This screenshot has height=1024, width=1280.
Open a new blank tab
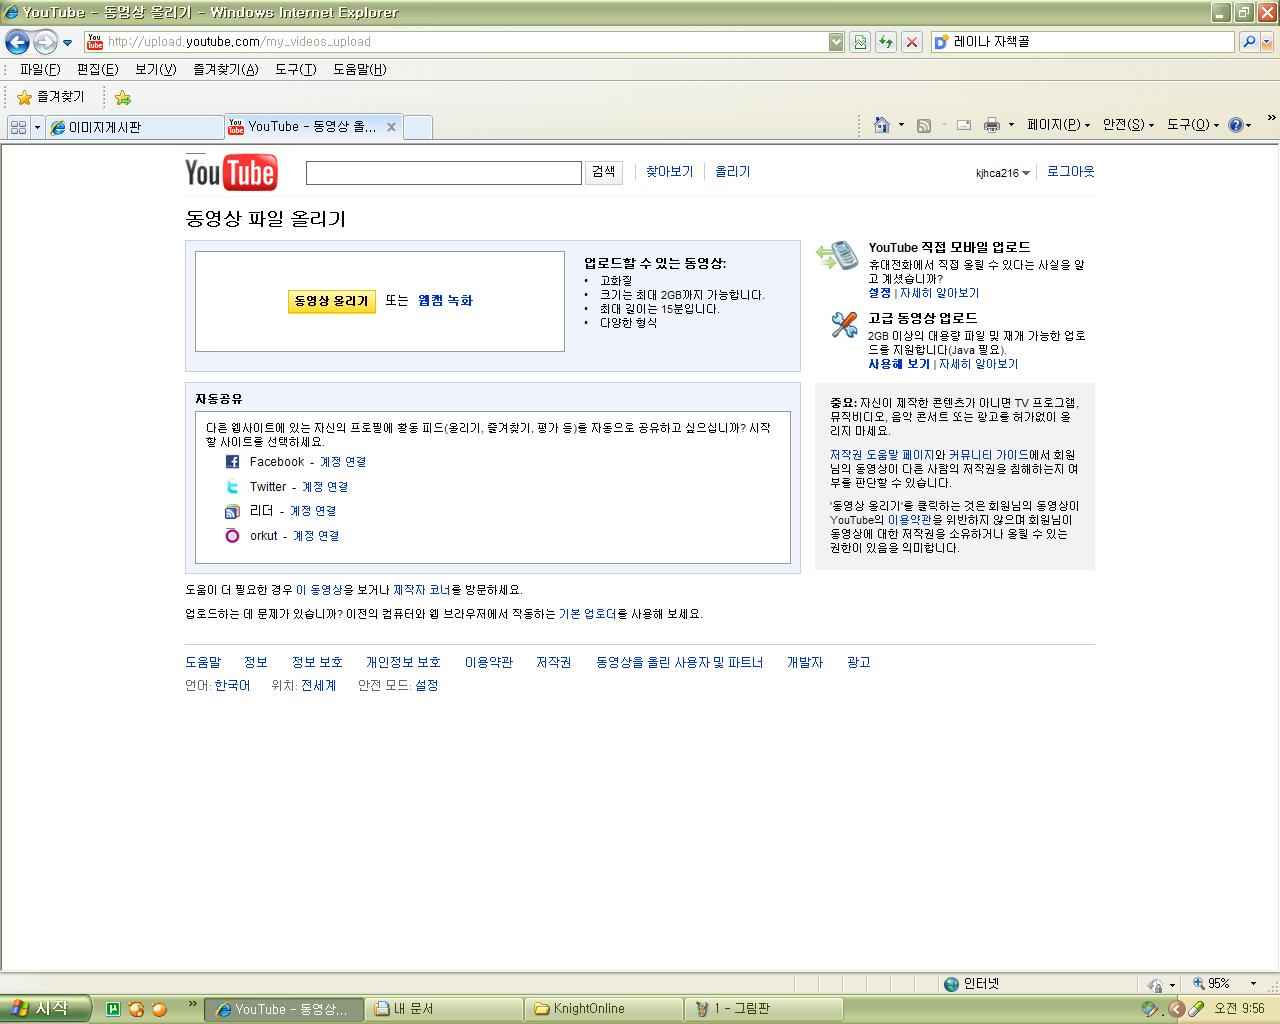(418, 127)
